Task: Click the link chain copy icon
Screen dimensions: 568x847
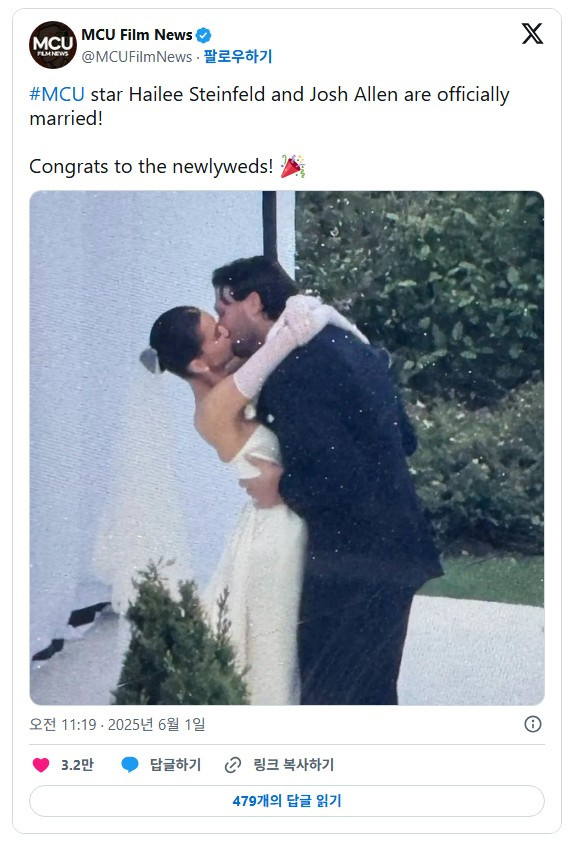Action: 233,764
